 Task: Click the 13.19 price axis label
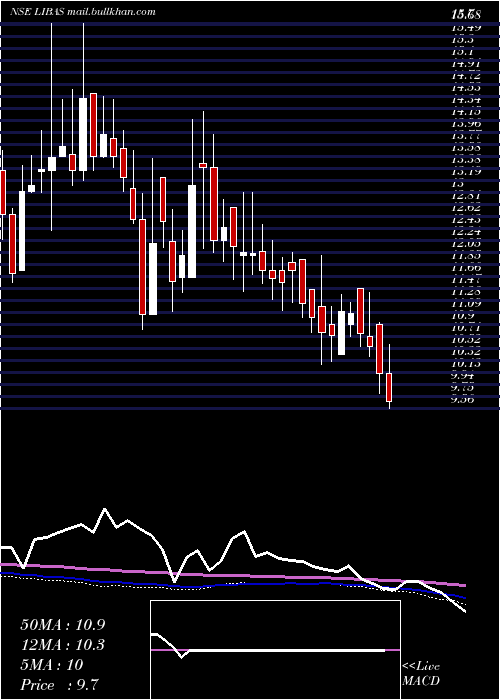(x=465, y=171)
